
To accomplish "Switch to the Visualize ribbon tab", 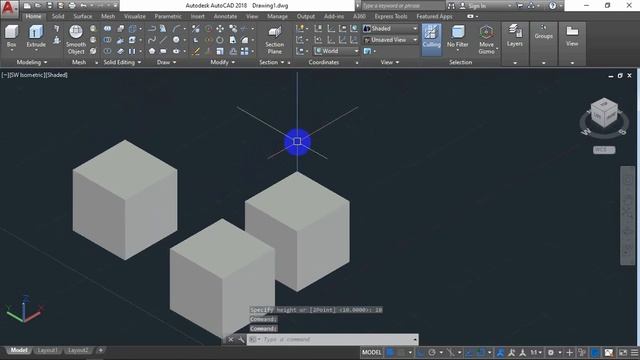I will [135, 16].
